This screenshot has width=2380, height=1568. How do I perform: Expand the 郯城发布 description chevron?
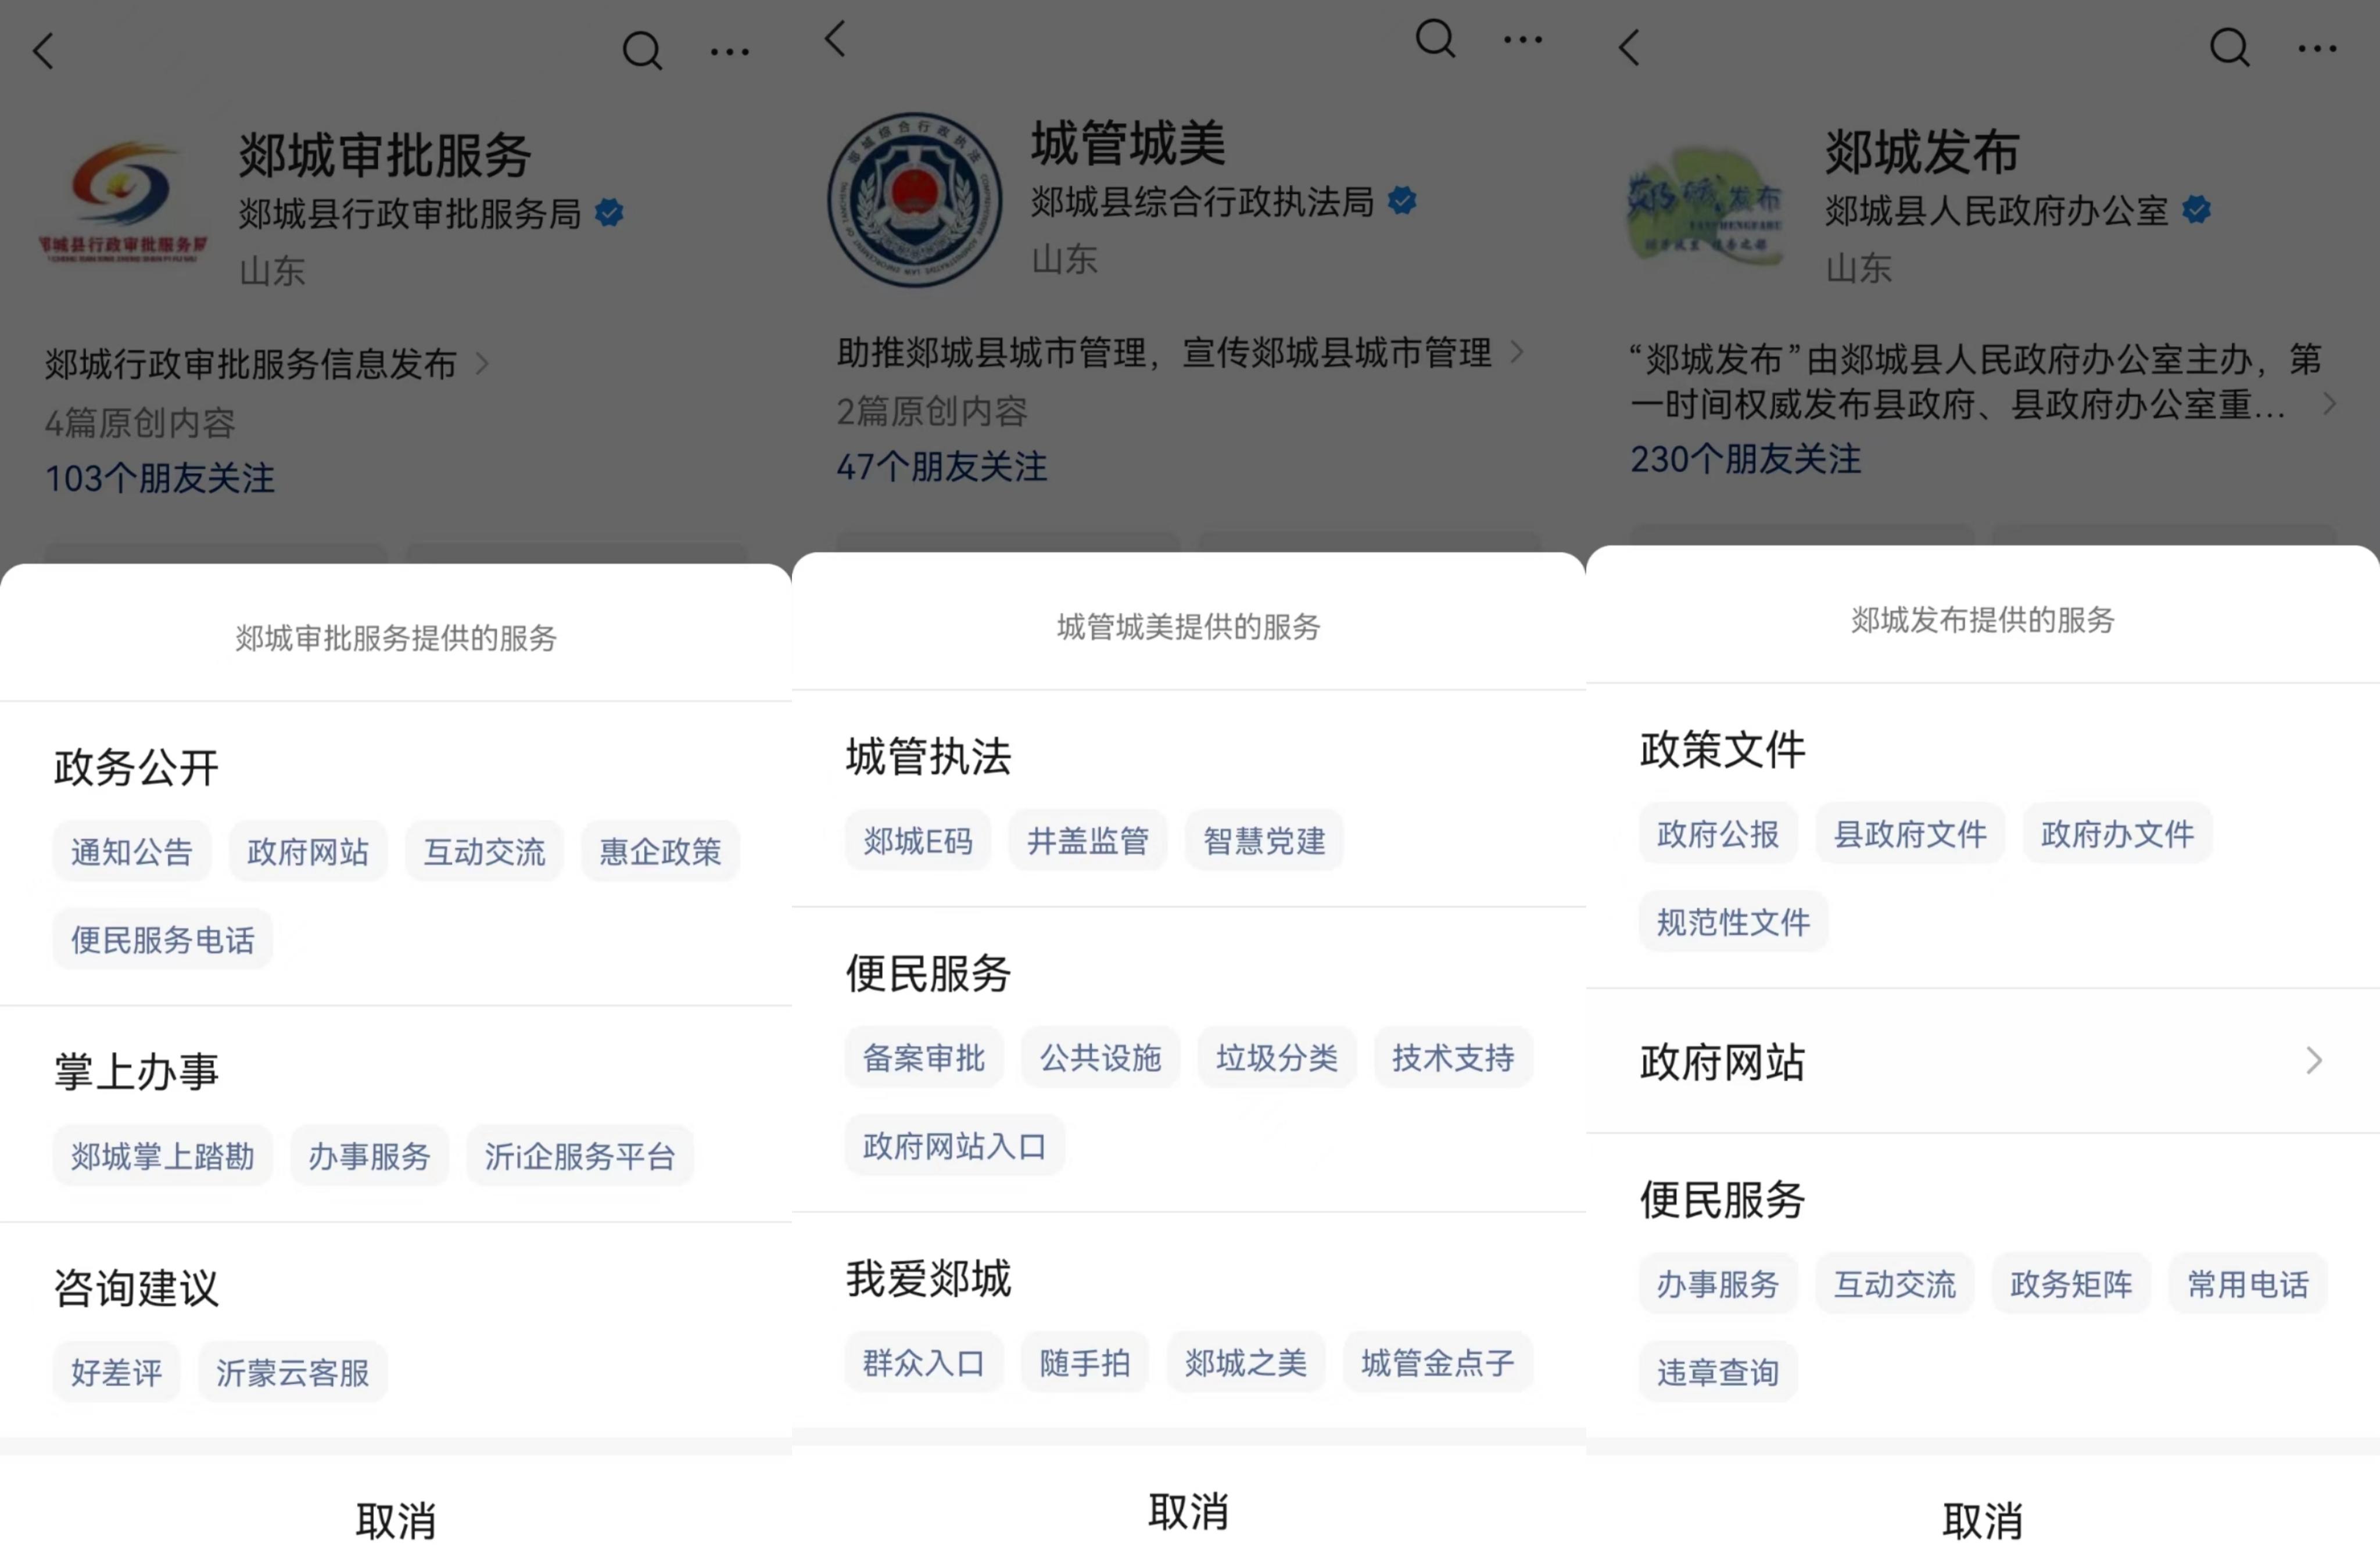coord(2329,404)
